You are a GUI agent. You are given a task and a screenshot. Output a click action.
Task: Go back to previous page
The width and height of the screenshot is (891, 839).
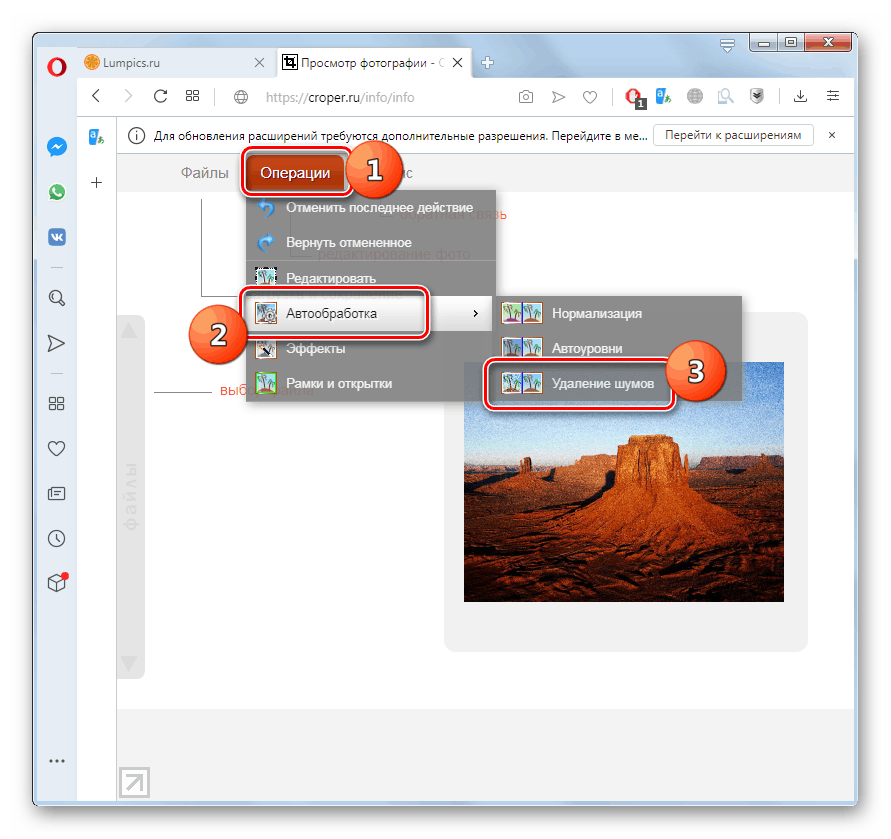(97, 96)
